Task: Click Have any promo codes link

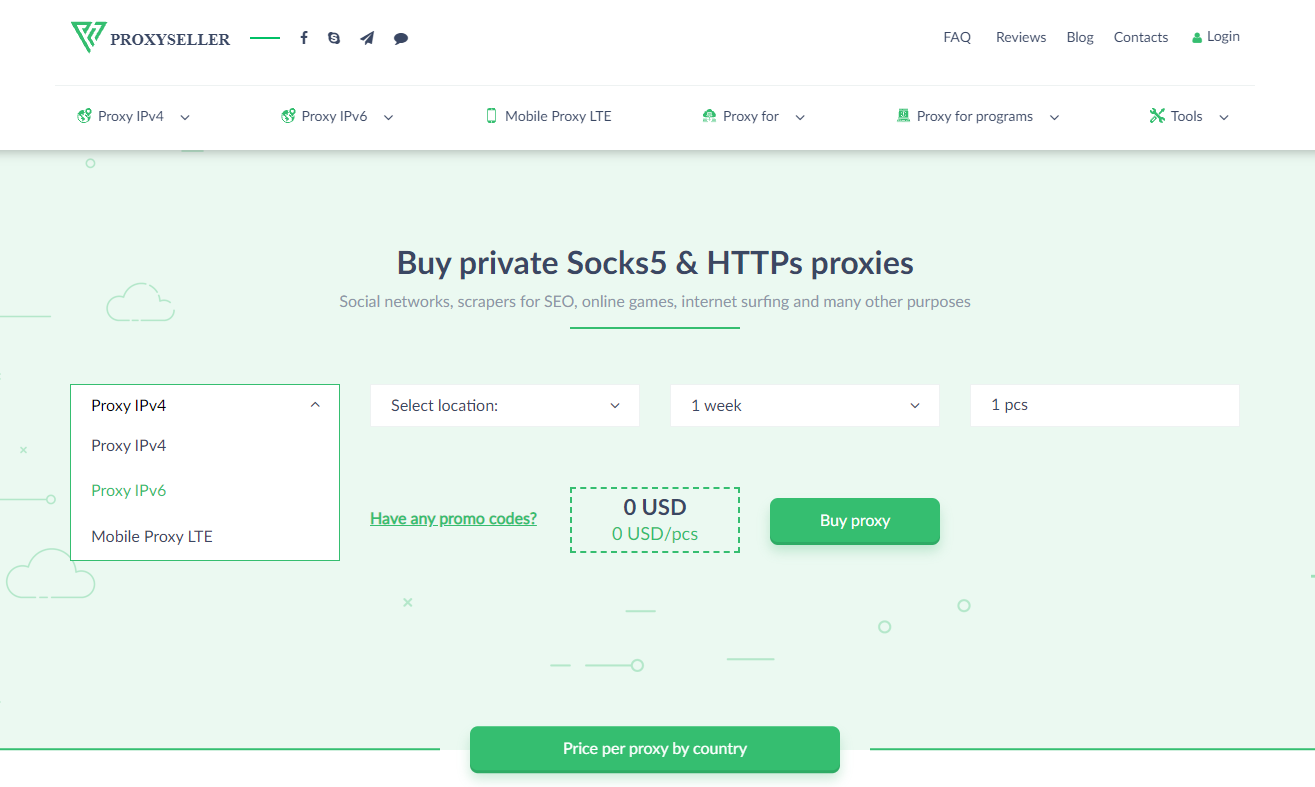Action: pyautogui.click(x=453, y=518)
